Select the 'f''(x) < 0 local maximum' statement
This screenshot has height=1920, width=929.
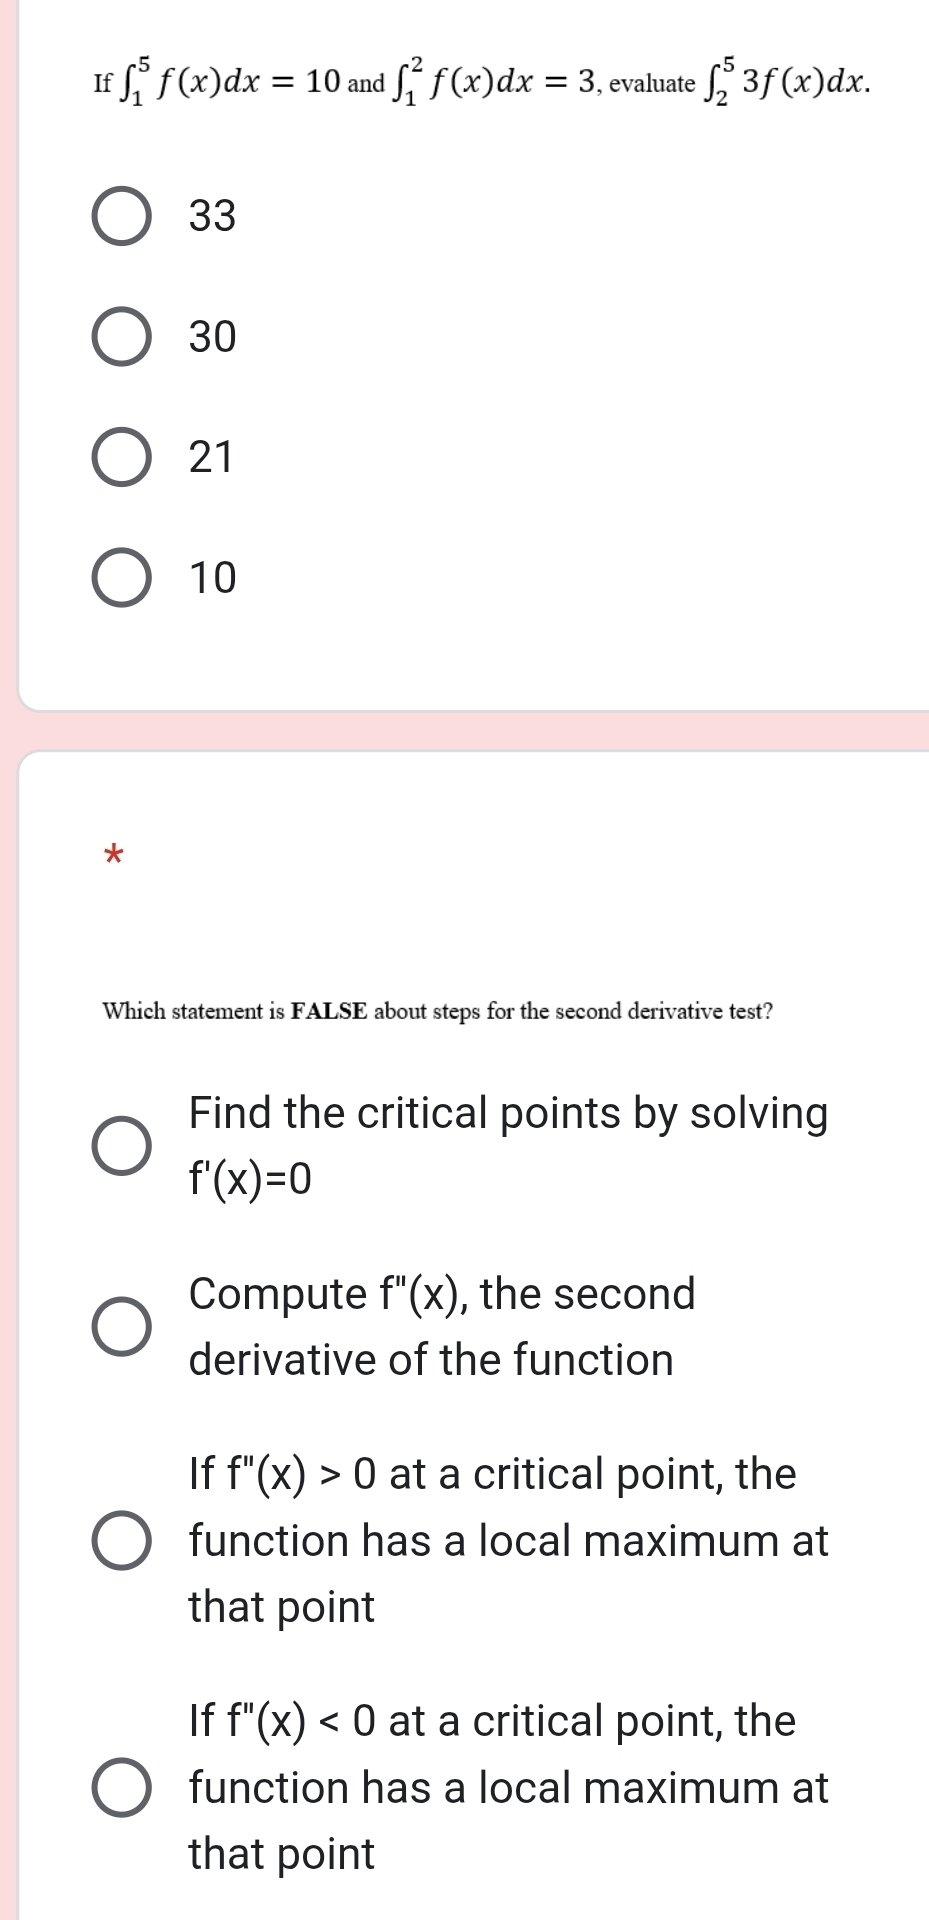click(x=121, y=1787)
